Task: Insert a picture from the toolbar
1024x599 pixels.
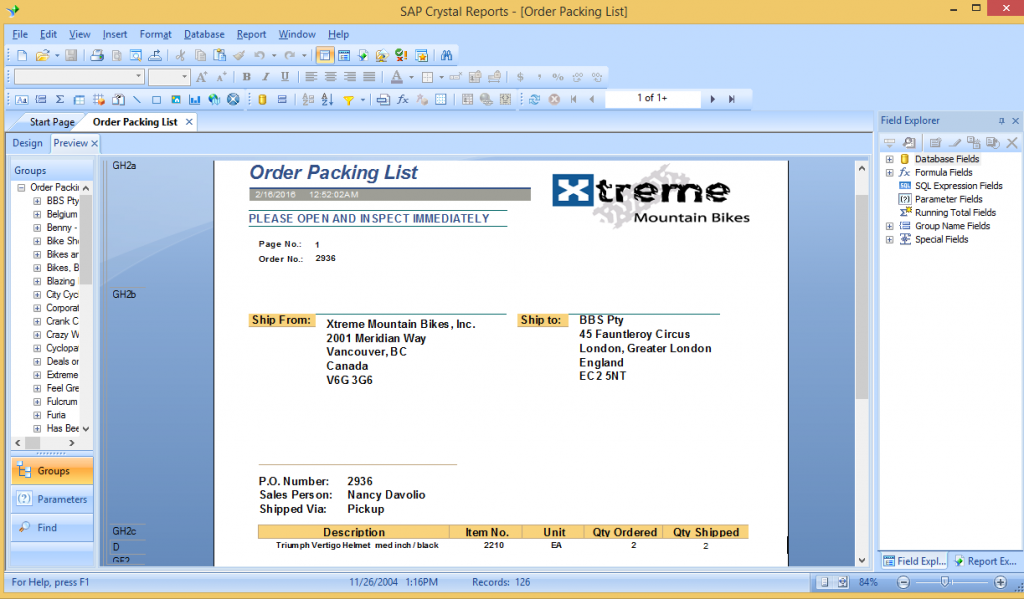Action: pyautogui.click(x=176, y=99)
